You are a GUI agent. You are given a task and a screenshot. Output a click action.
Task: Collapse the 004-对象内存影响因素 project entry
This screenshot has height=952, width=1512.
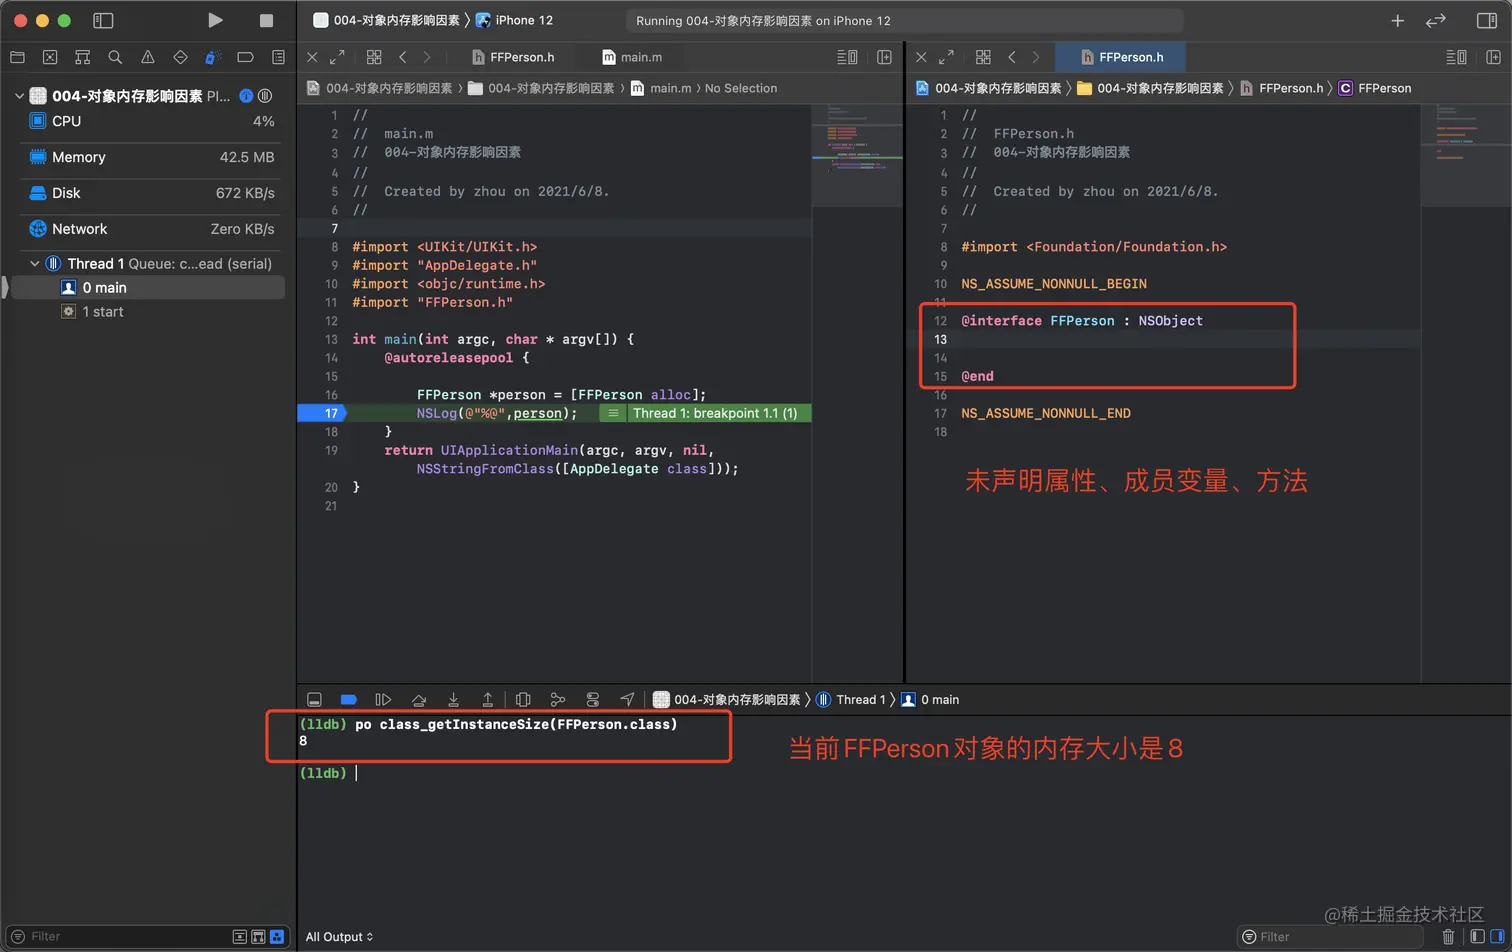click(x=20, y=96)
